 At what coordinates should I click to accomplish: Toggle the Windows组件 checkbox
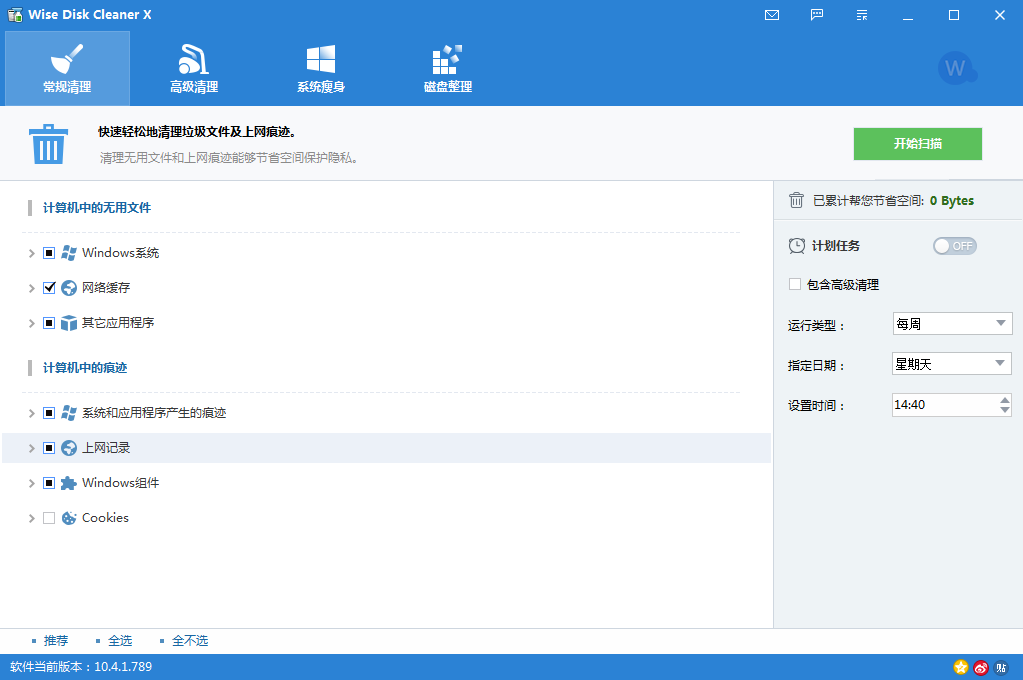click(x=49, y=483)
